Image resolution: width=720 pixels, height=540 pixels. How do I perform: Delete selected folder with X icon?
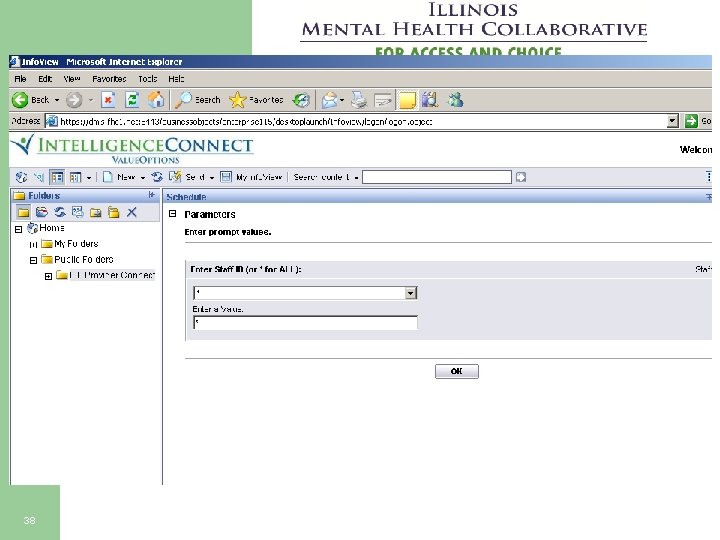[x=132, y=212]
